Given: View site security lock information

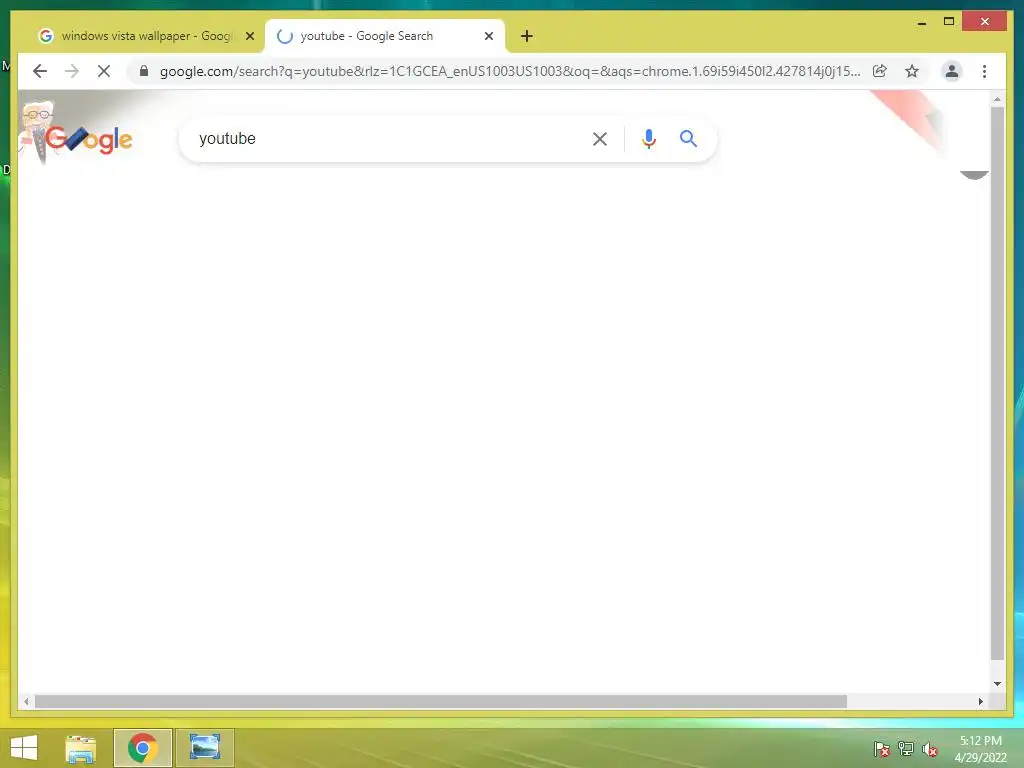Looking at the screenshot, I should point(144,71).
